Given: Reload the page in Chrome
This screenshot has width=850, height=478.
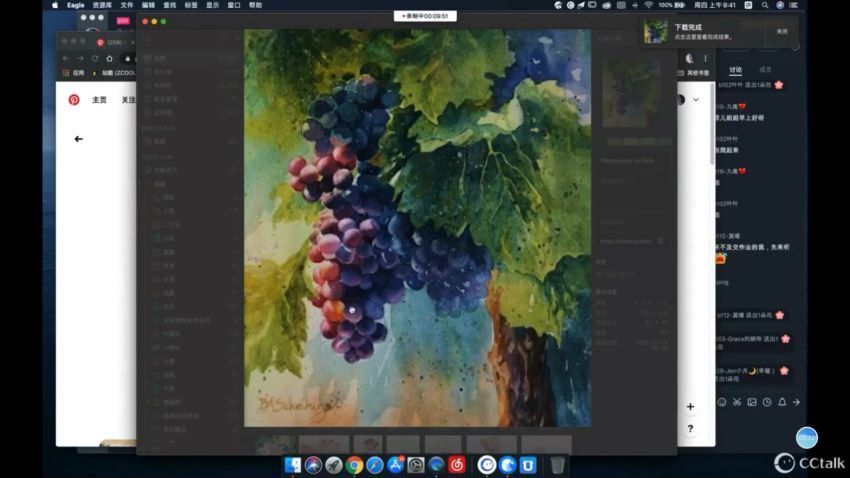Looking at the screenshot, I should [x=95, y=59].
